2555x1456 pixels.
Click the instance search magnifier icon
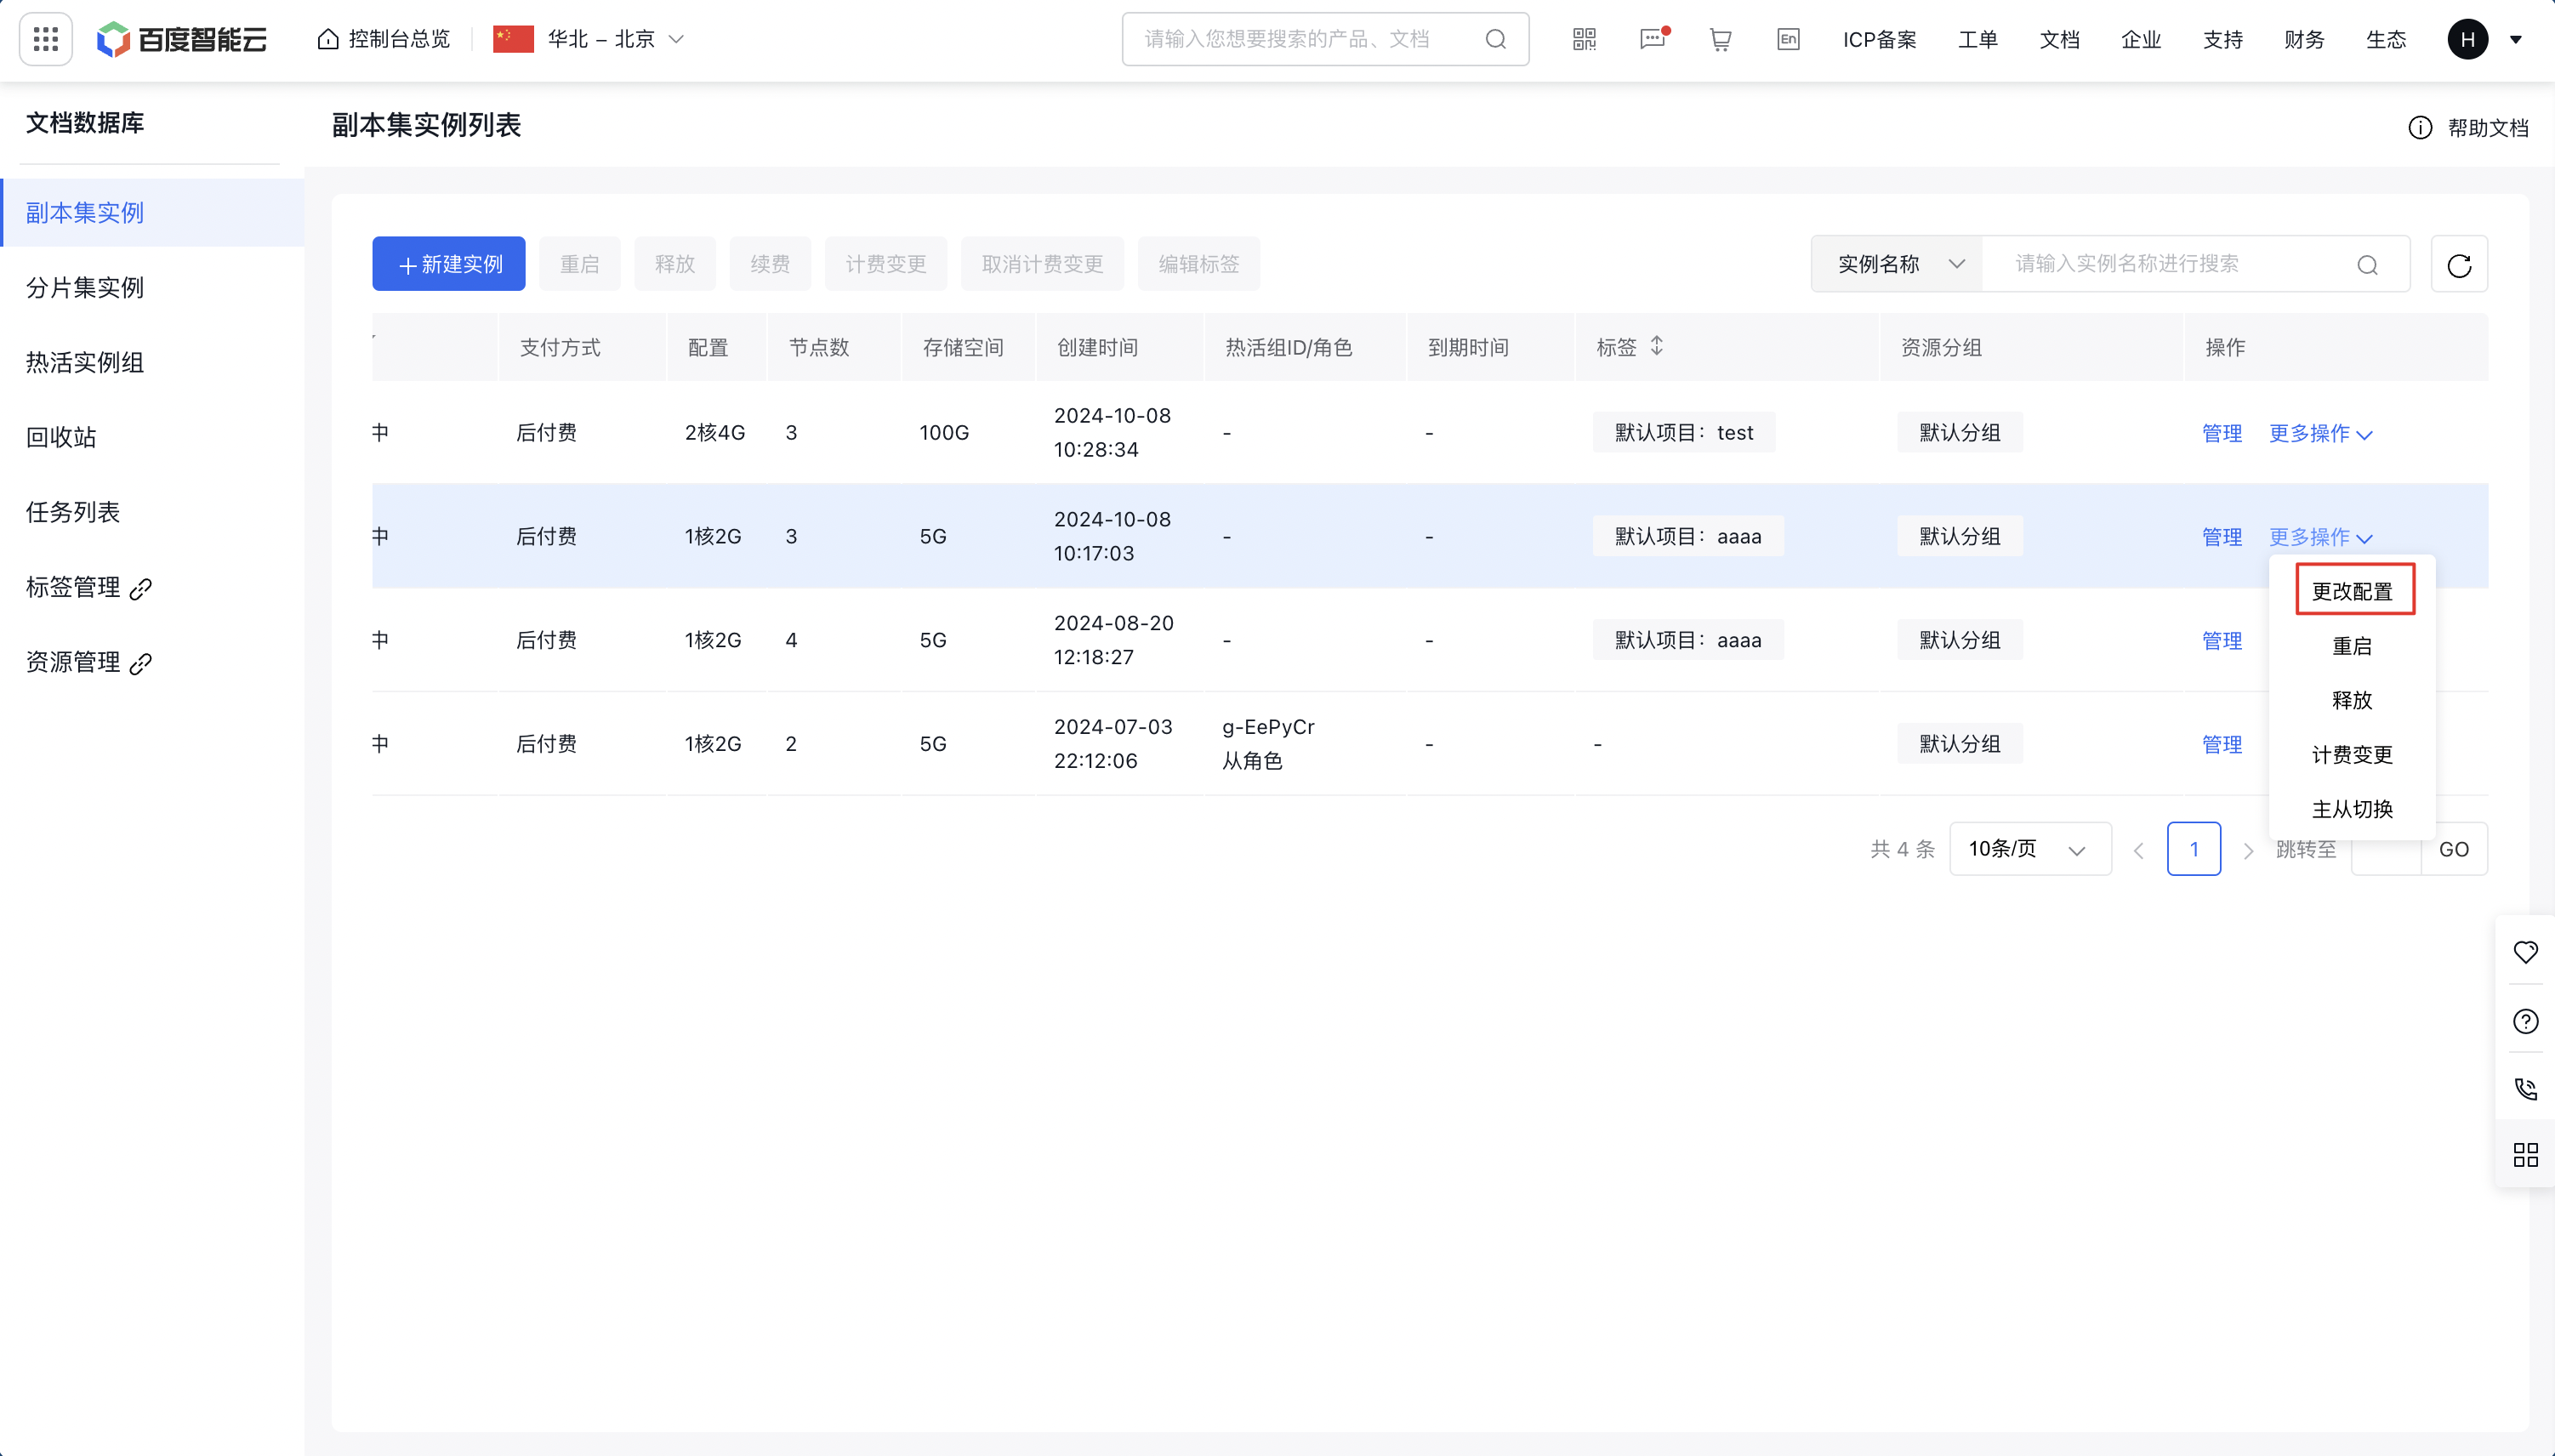click(x=2367, y=264)
